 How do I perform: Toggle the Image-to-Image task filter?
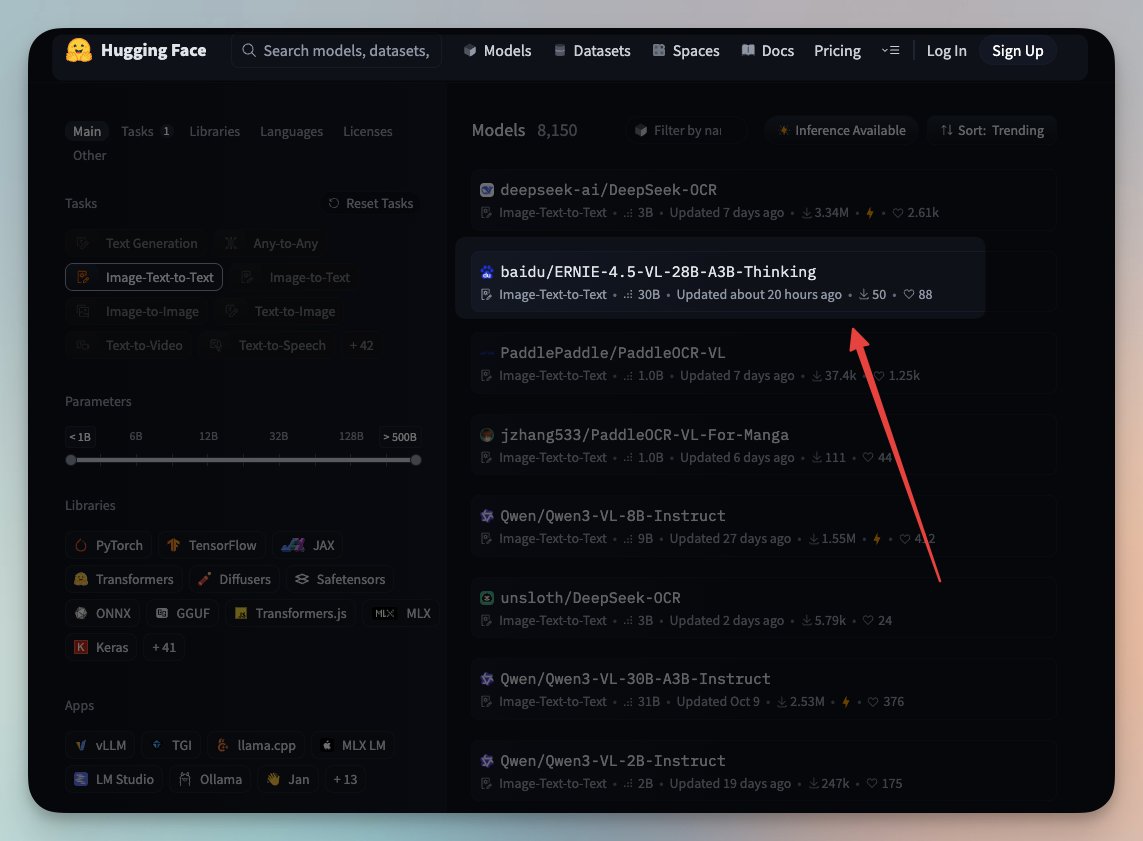click(136, 311)
